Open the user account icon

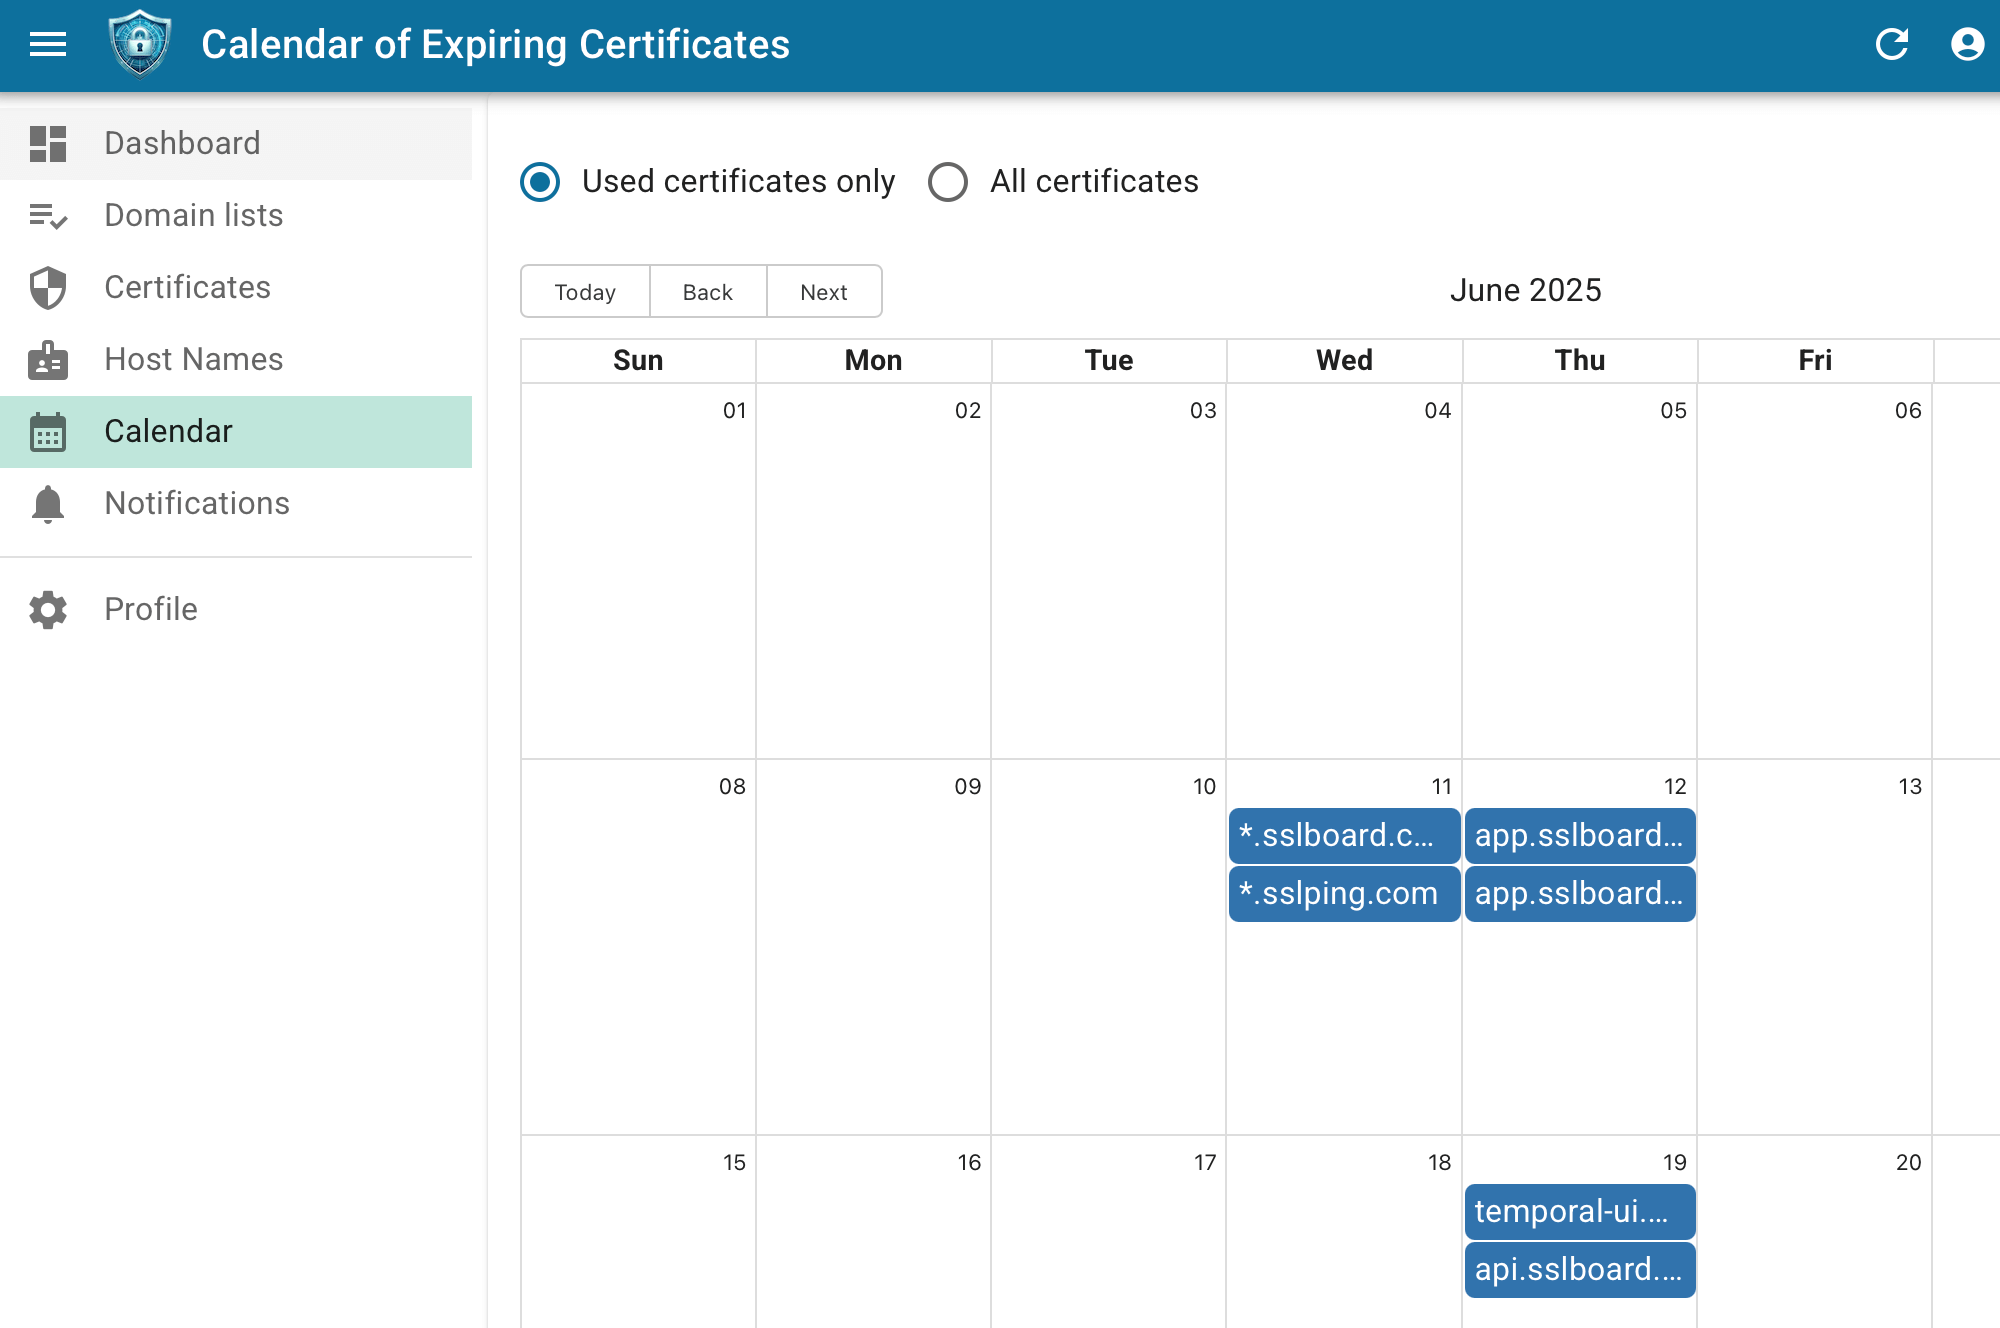(x=1967, y=44)
